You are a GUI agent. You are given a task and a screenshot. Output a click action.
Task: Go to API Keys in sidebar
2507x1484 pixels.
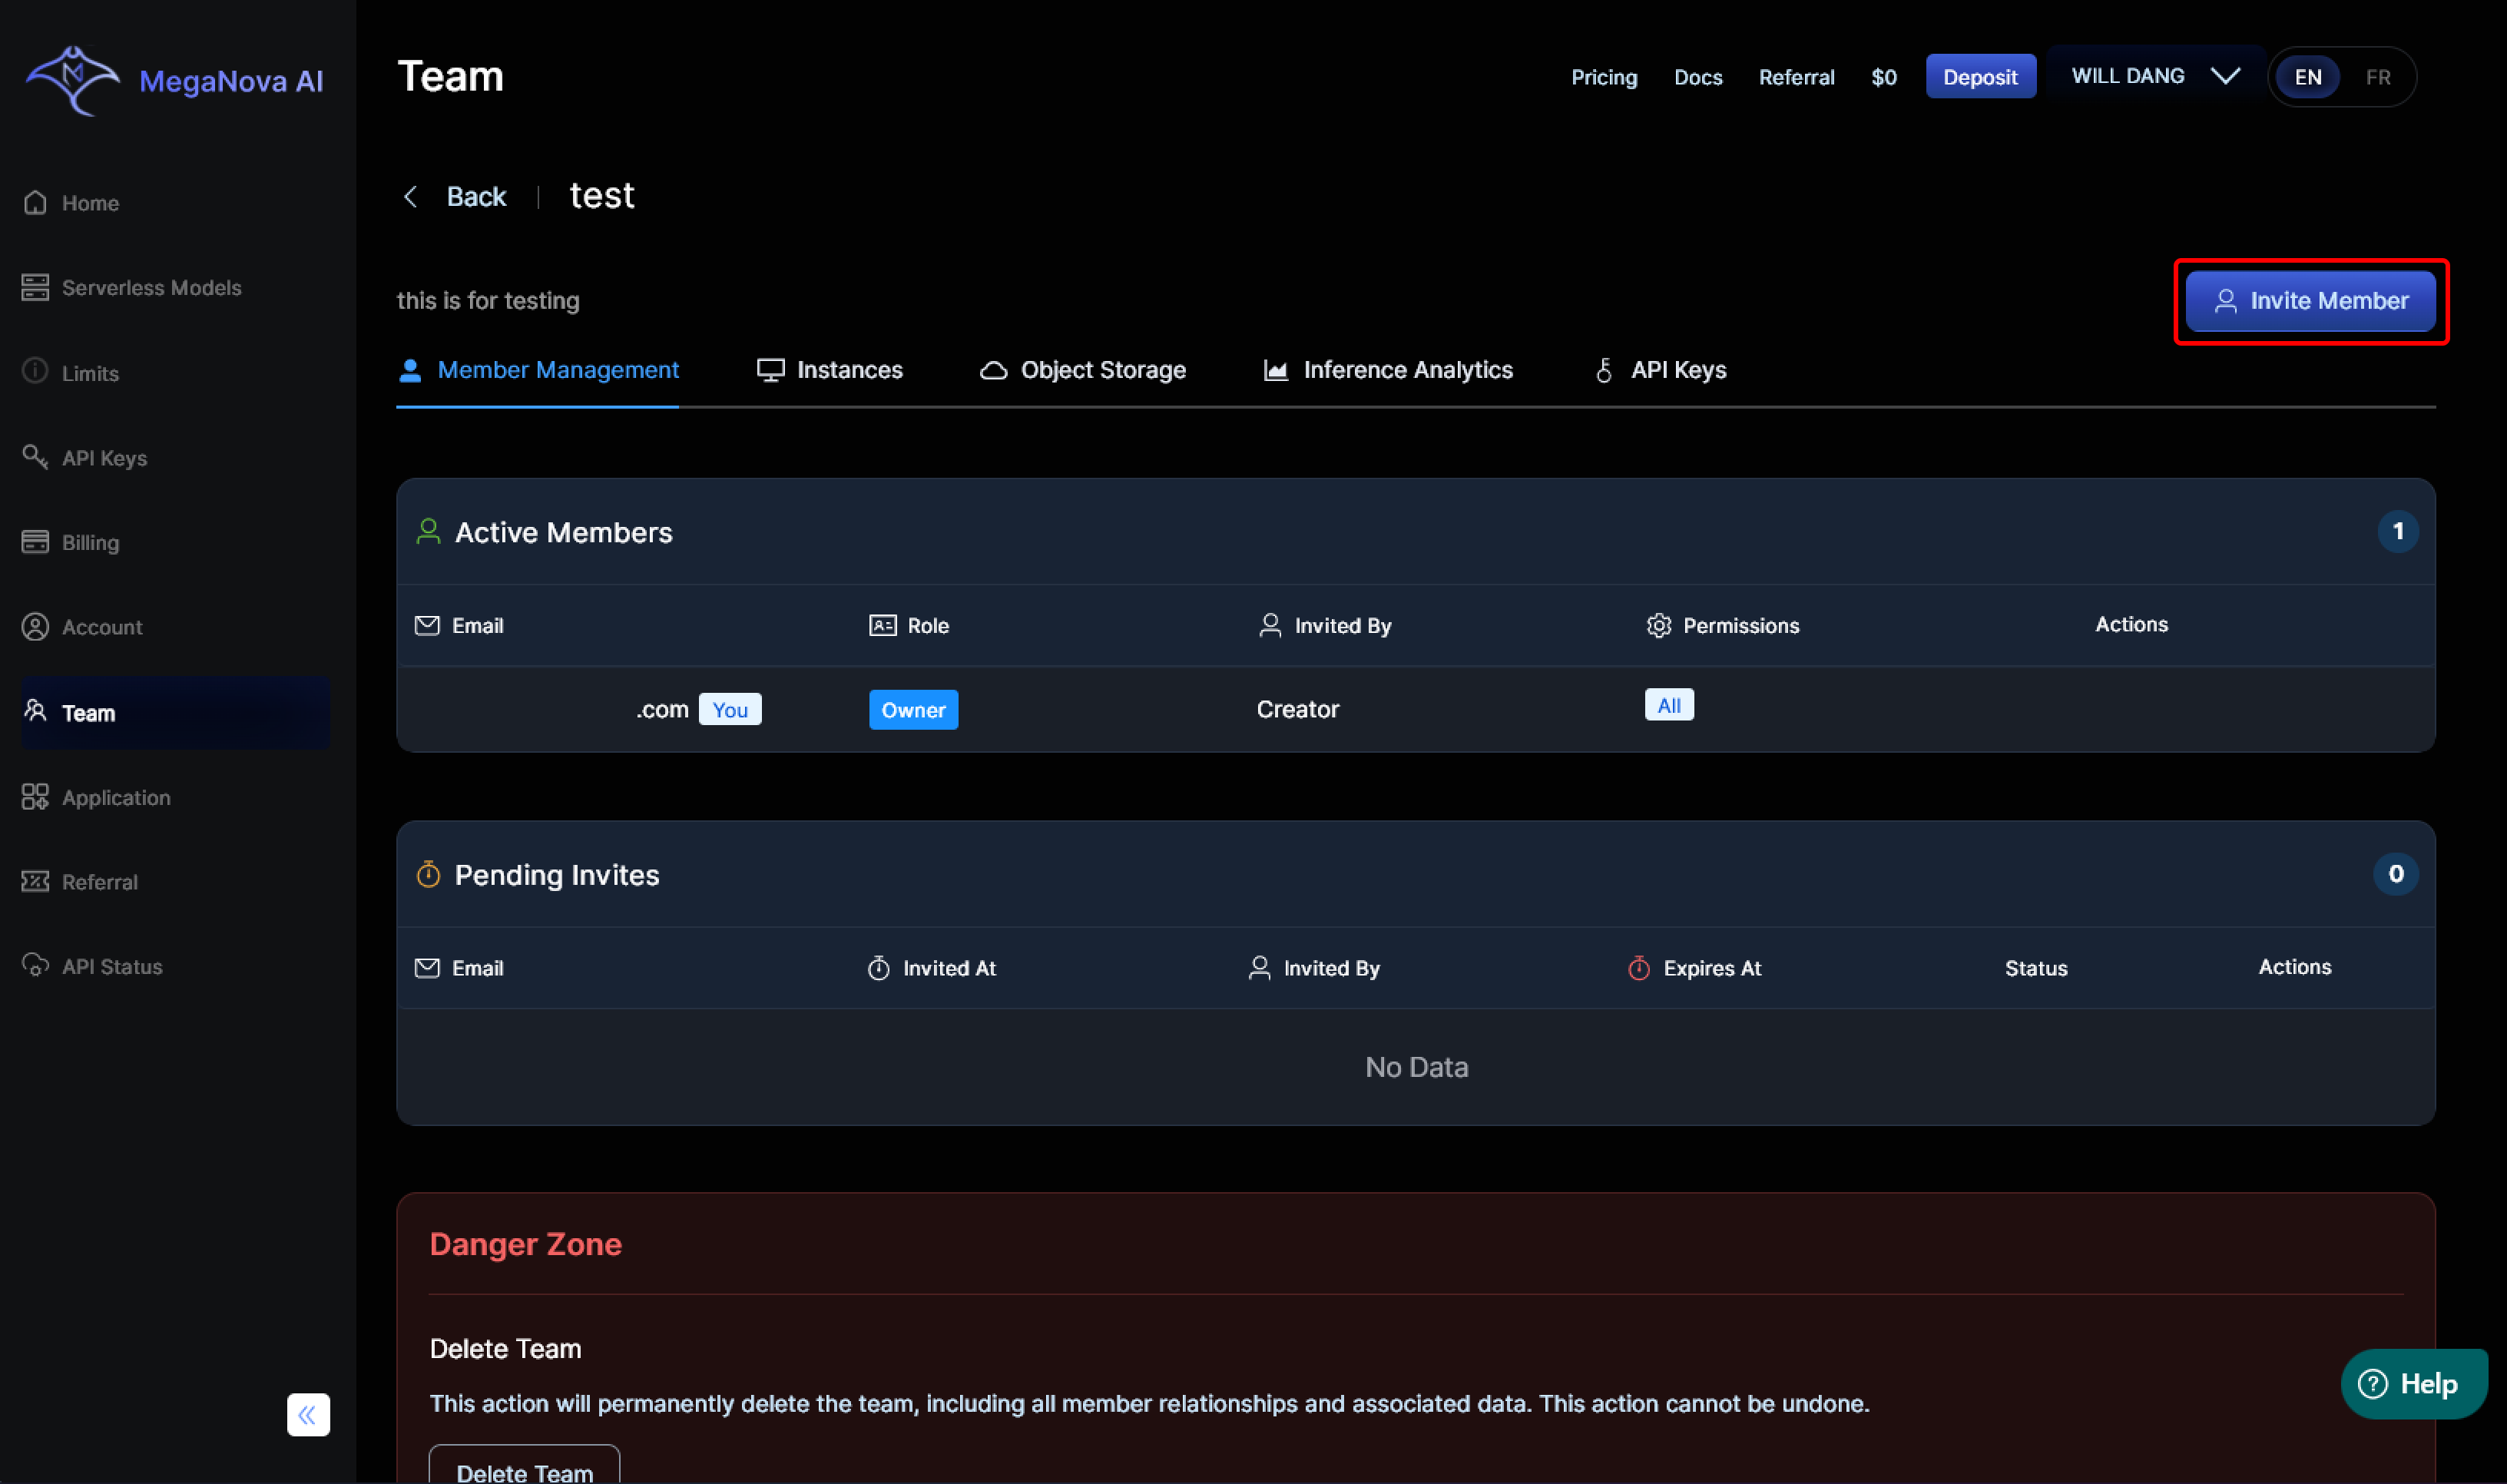104,458
